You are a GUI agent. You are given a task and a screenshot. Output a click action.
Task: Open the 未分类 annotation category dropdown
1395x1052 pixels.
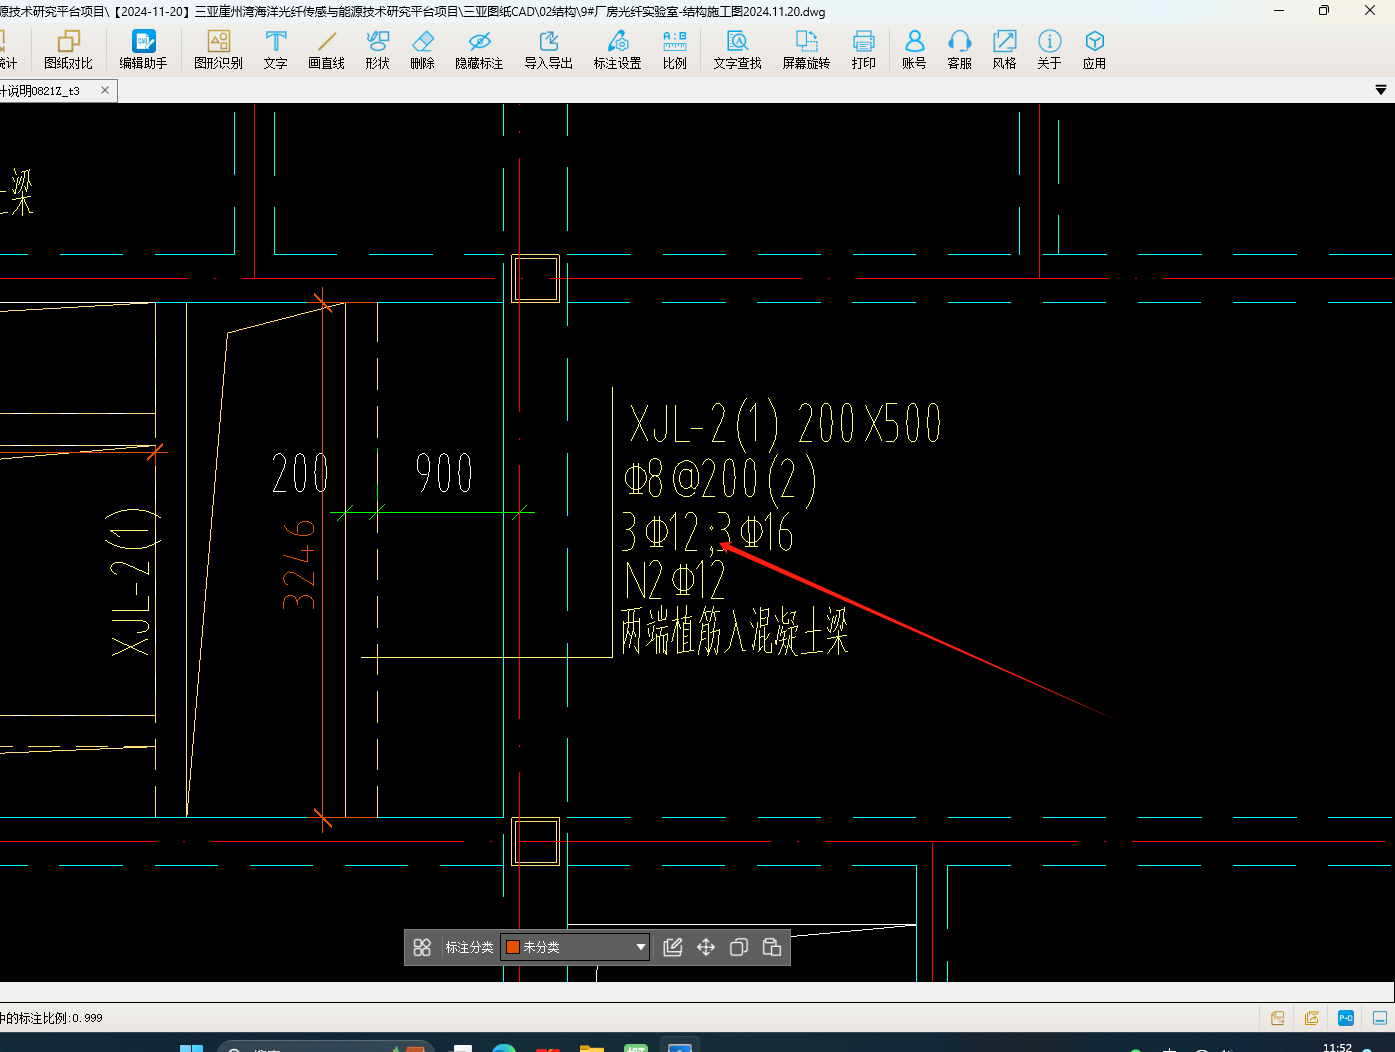[575, 947]
